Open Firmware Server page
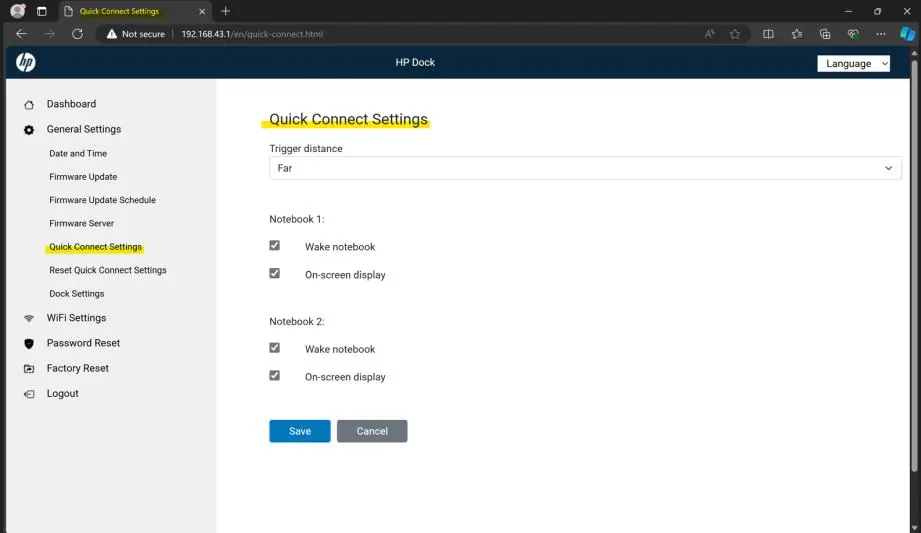 82,224
